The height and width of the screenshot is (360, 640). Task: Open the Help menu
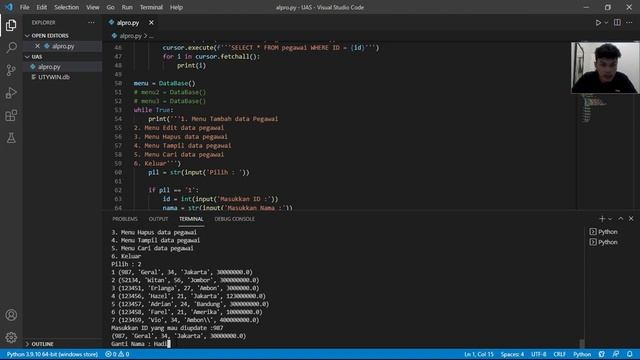pos(176,7)
